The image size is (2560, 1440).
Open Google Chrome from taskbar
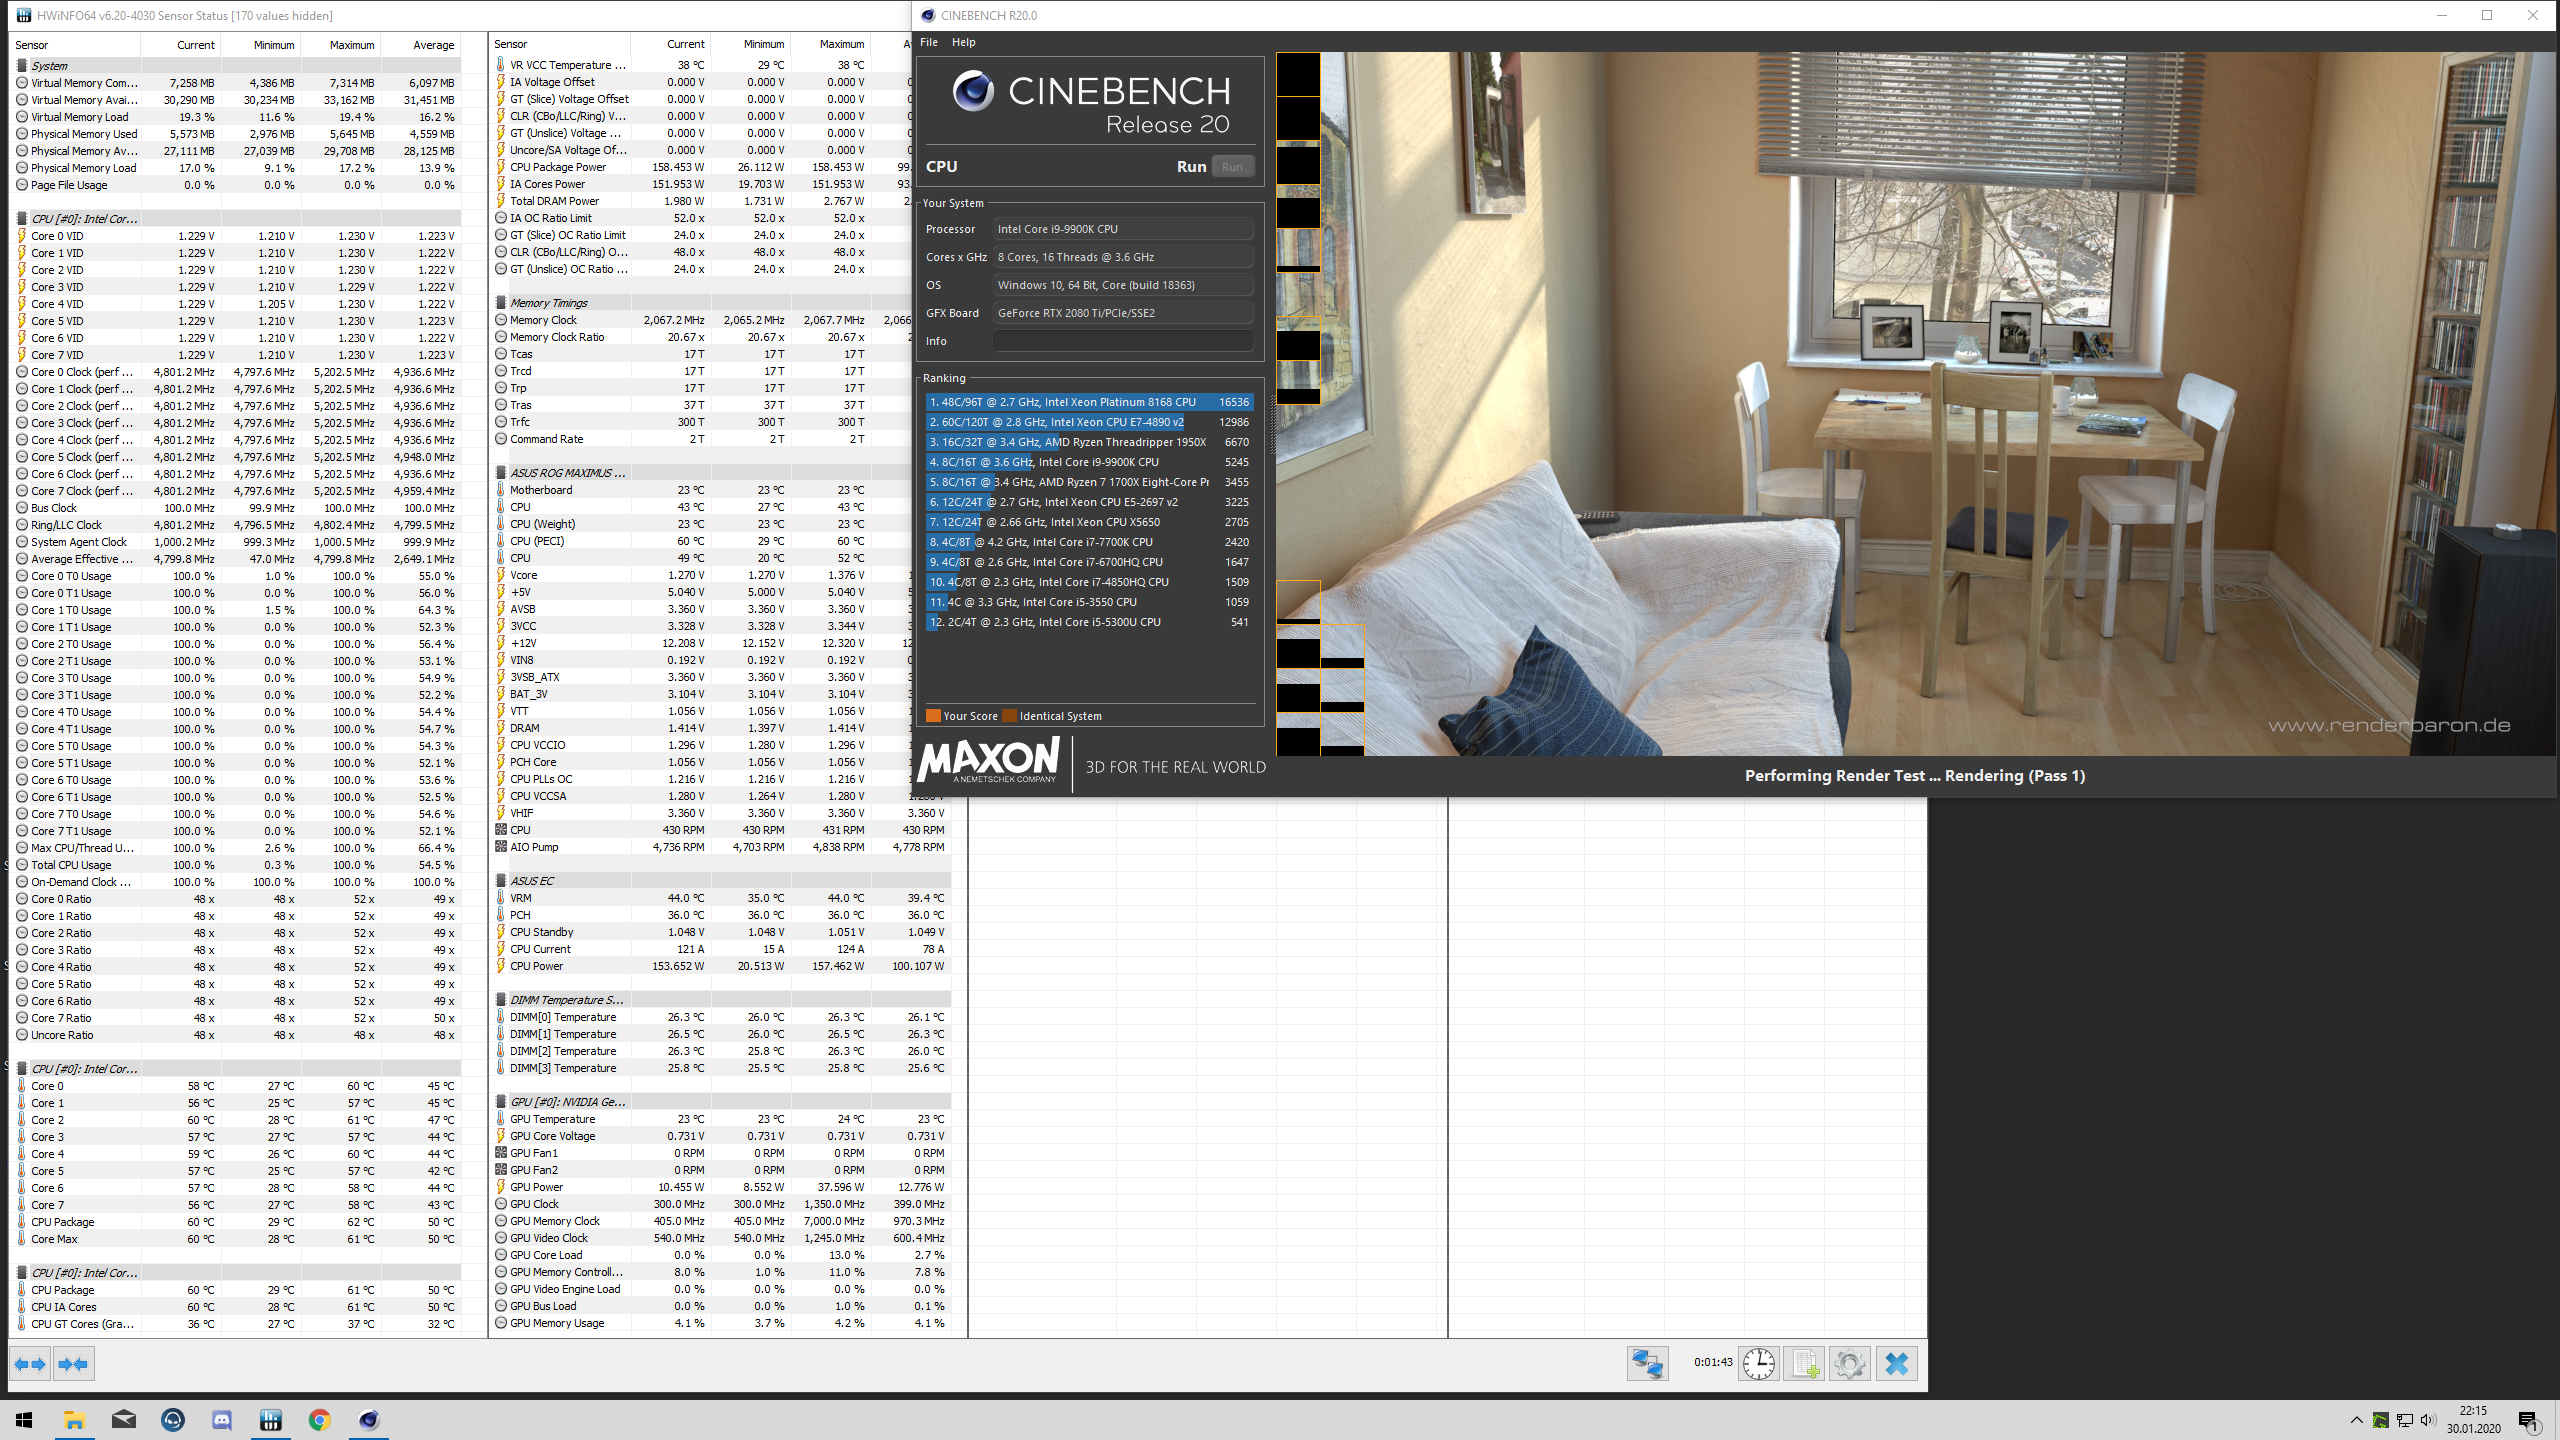(320, 1420)
